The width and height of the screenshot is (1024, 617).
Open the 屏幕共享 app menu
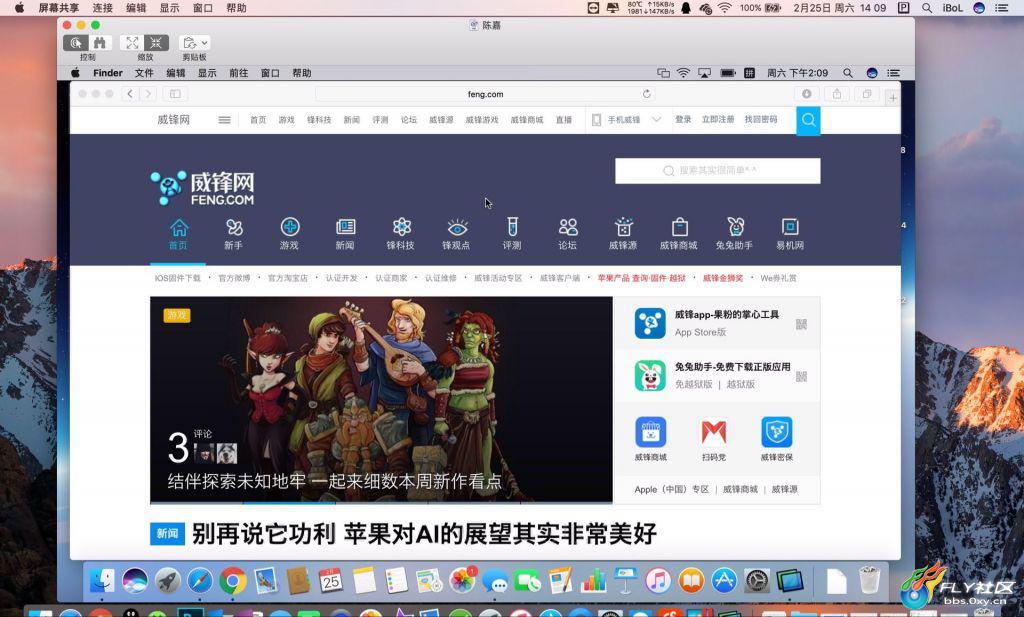click(58, 8)
